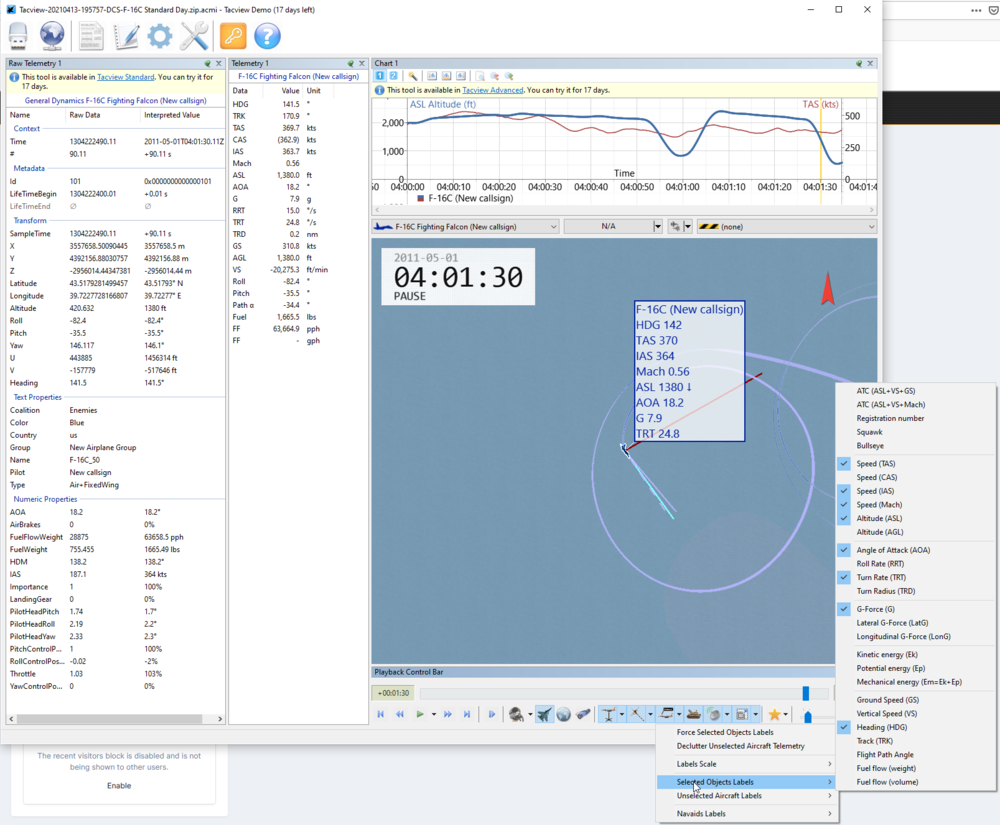Uncheck Speed (TAS) label option
The width and height of the screenshot is (1000, 825).
(876, 464)
